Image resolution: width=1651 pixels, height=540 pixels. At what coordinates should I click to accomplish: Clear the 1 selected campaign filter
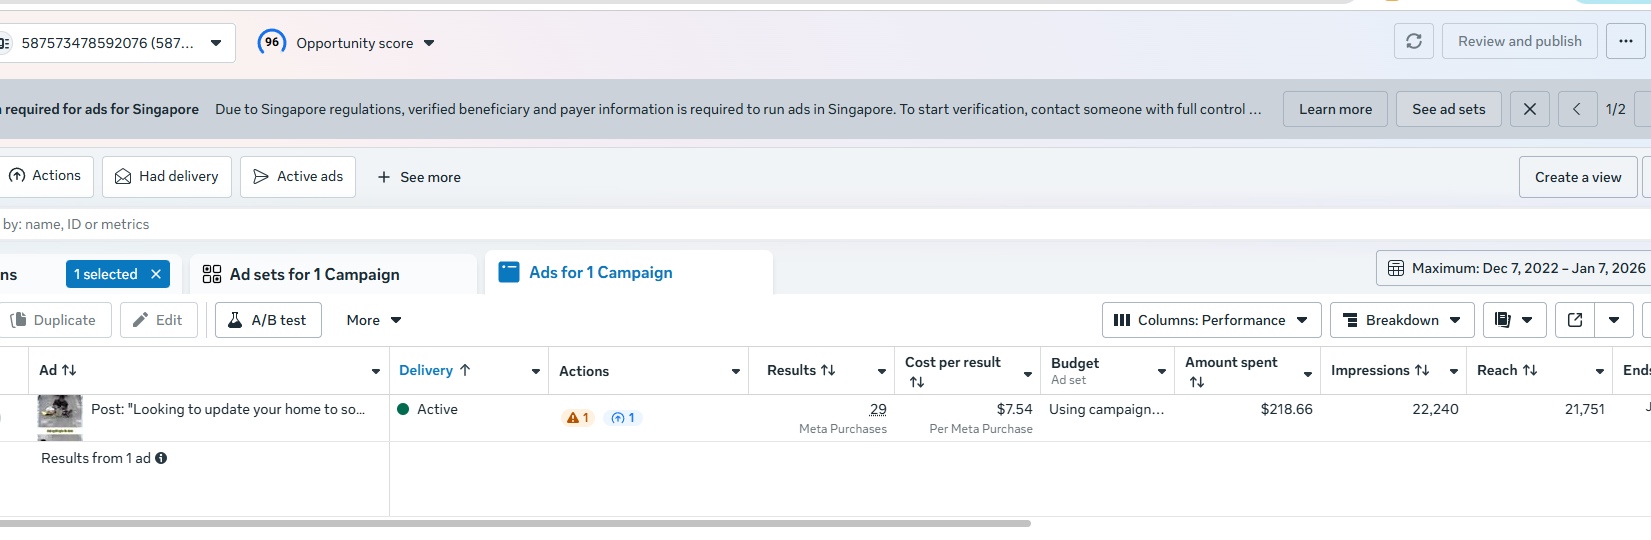(x=156, y=274)
